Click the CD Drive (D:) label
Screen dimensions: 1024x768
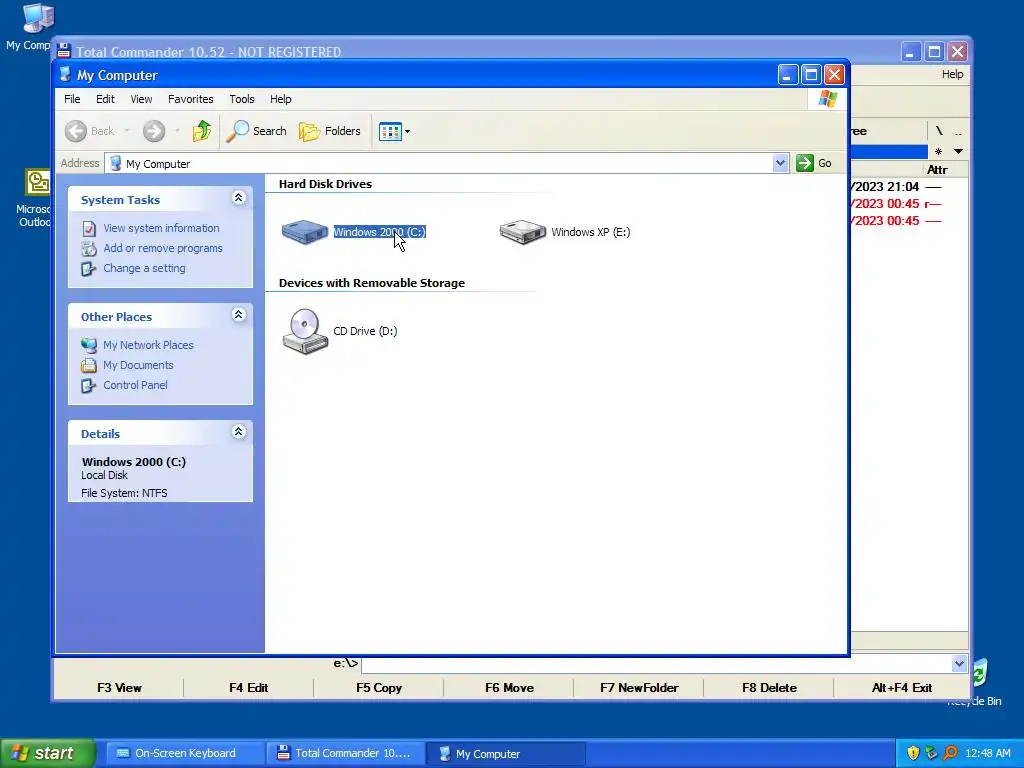365,331
